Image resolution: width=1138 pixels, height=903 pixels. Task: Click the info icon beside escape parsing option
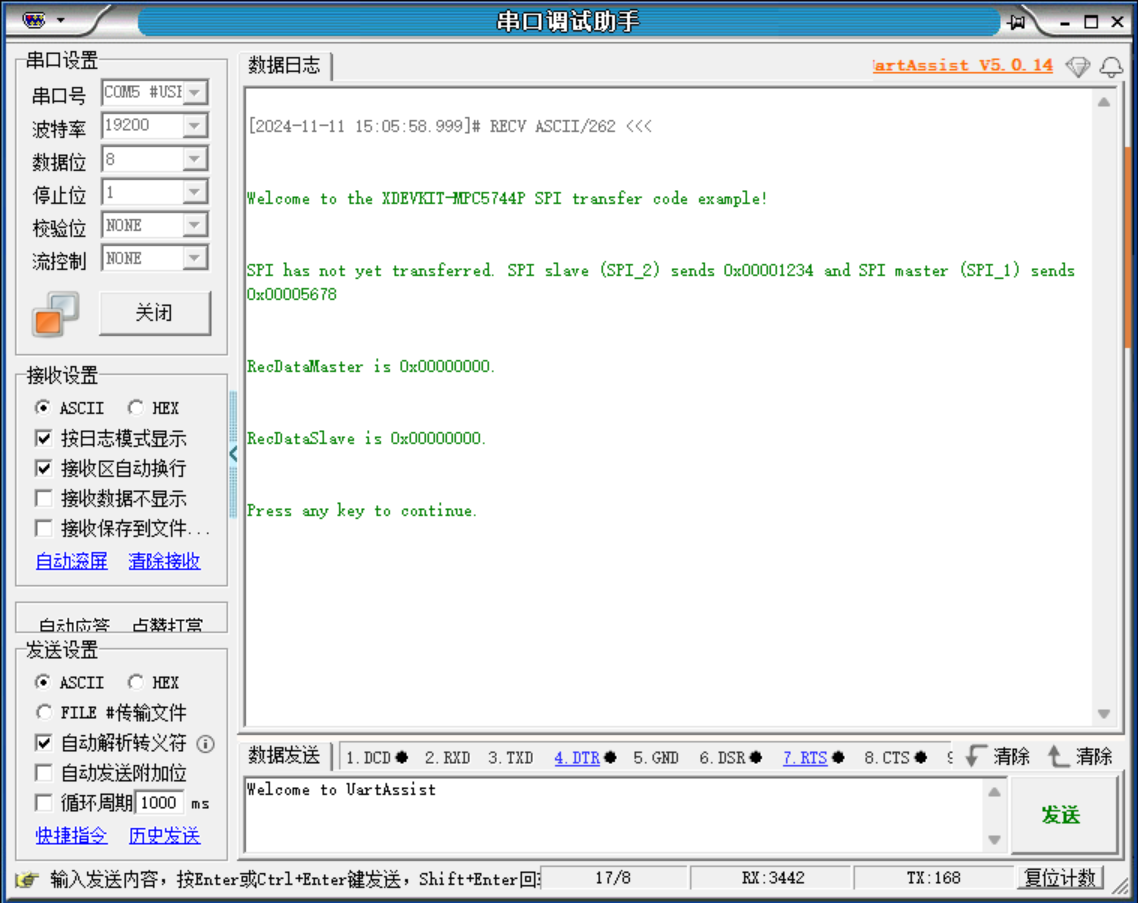tap(206, 743)
